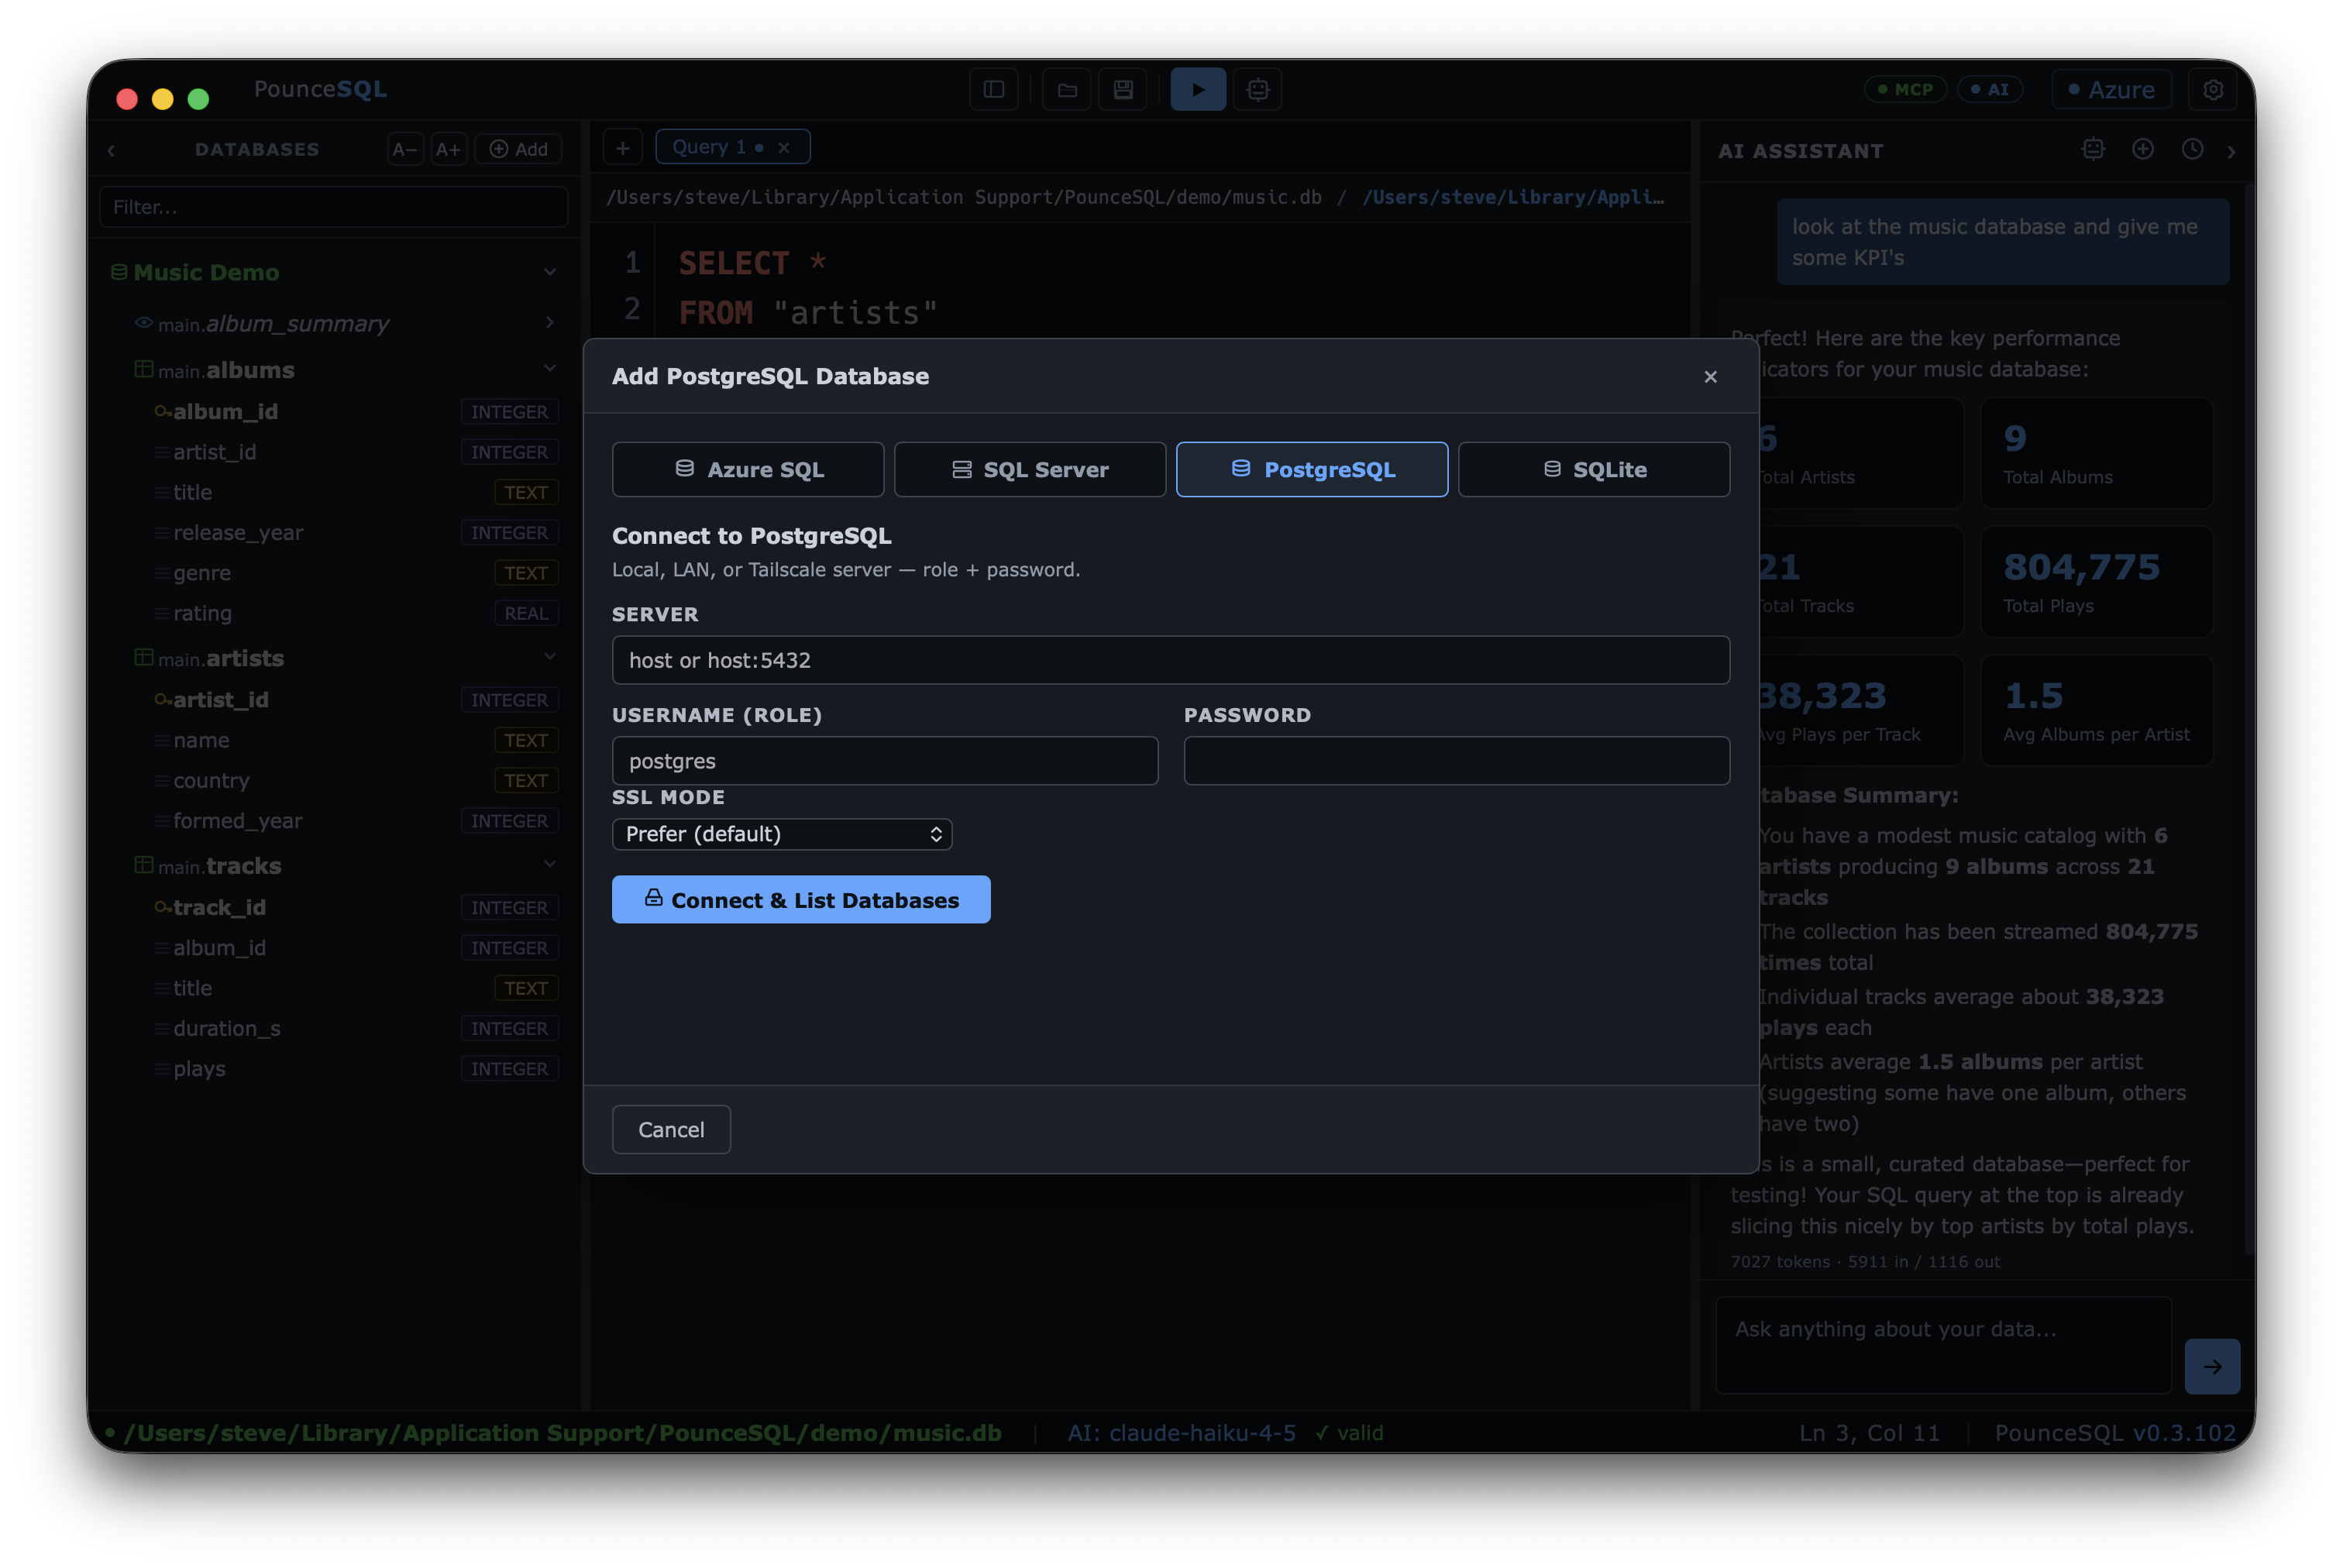The image size is (2343, 1568).
Task: Send the AI message with arrow button
Action: pos(2212,1366)
